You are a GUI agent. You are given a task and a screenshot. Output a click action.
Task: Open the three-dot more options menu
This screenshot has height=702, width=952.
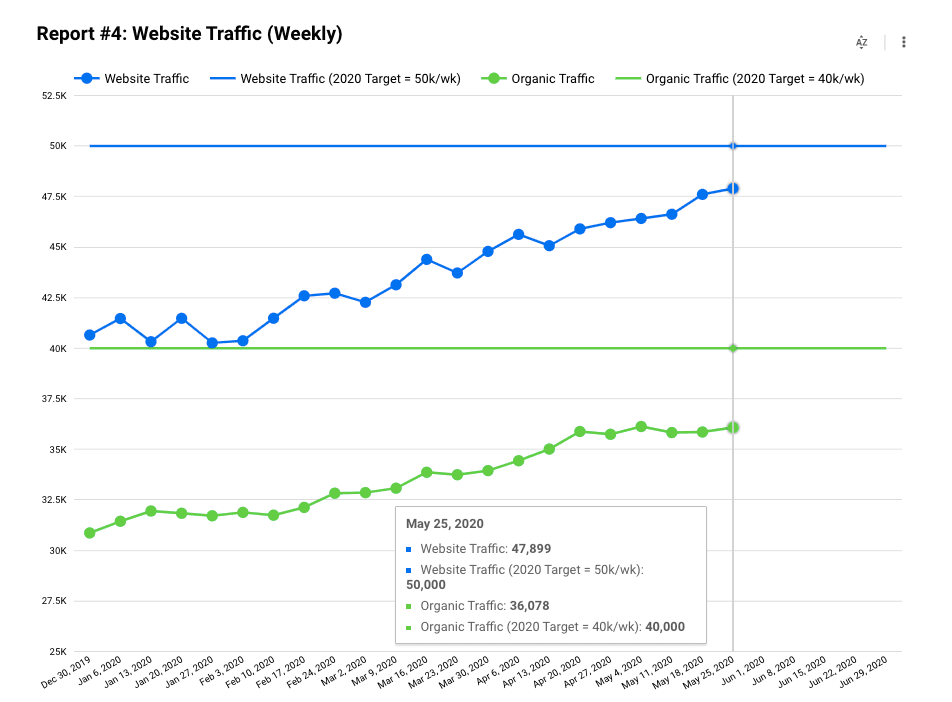point(904,42)
